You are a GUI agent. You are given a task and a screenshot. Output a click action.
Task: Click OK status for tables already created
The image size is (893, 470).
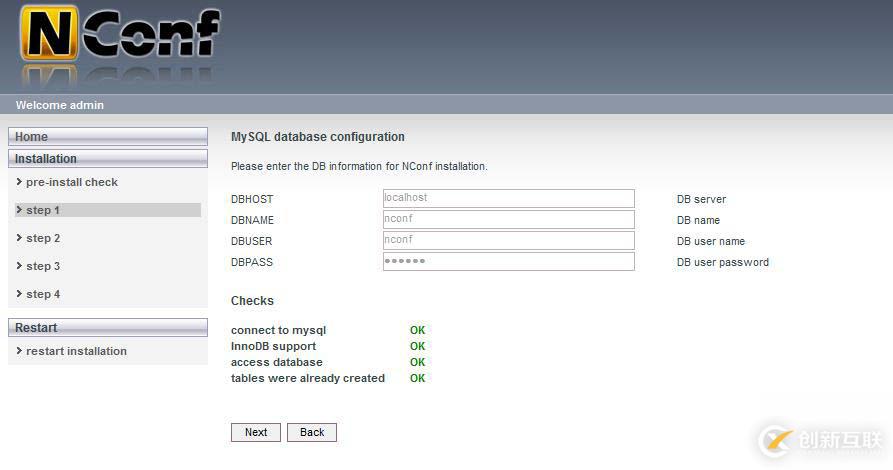[x=417, y=378]
